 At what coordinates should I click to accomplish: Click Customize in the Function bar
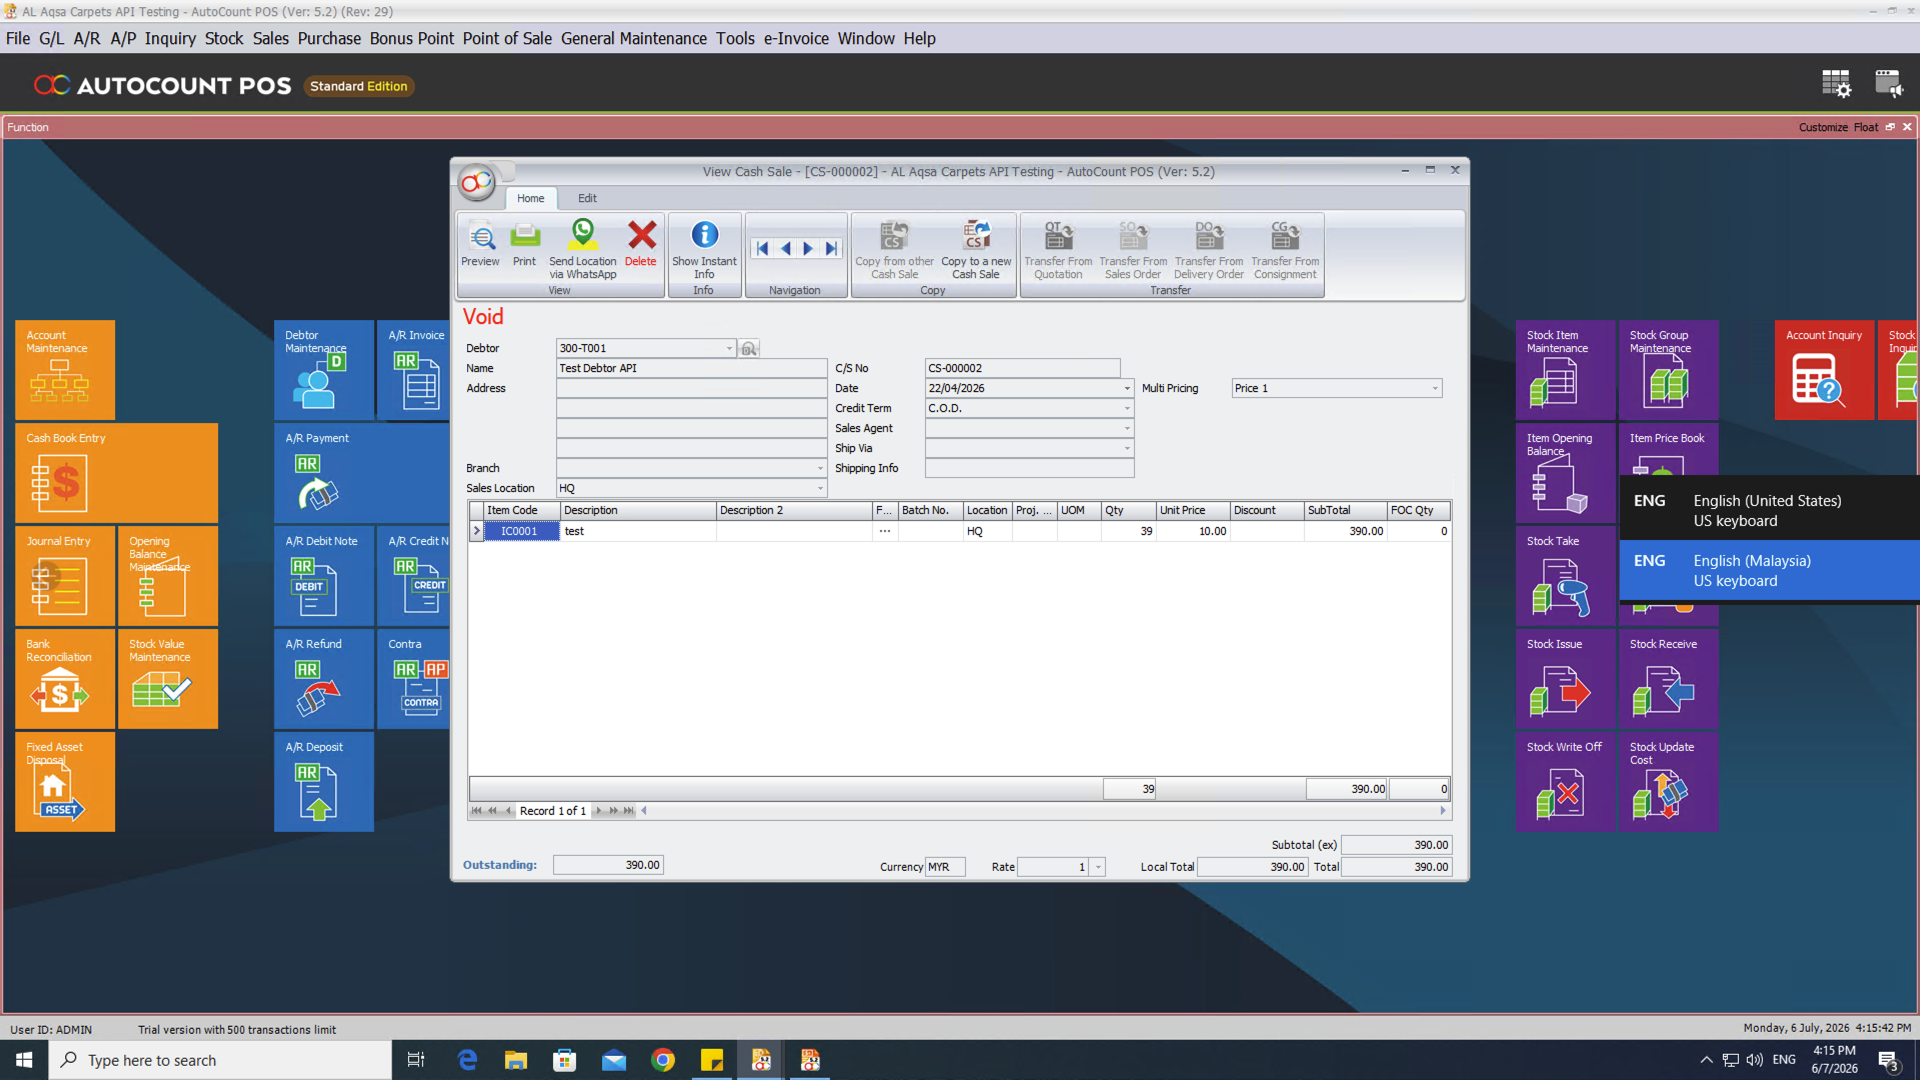1823,127
